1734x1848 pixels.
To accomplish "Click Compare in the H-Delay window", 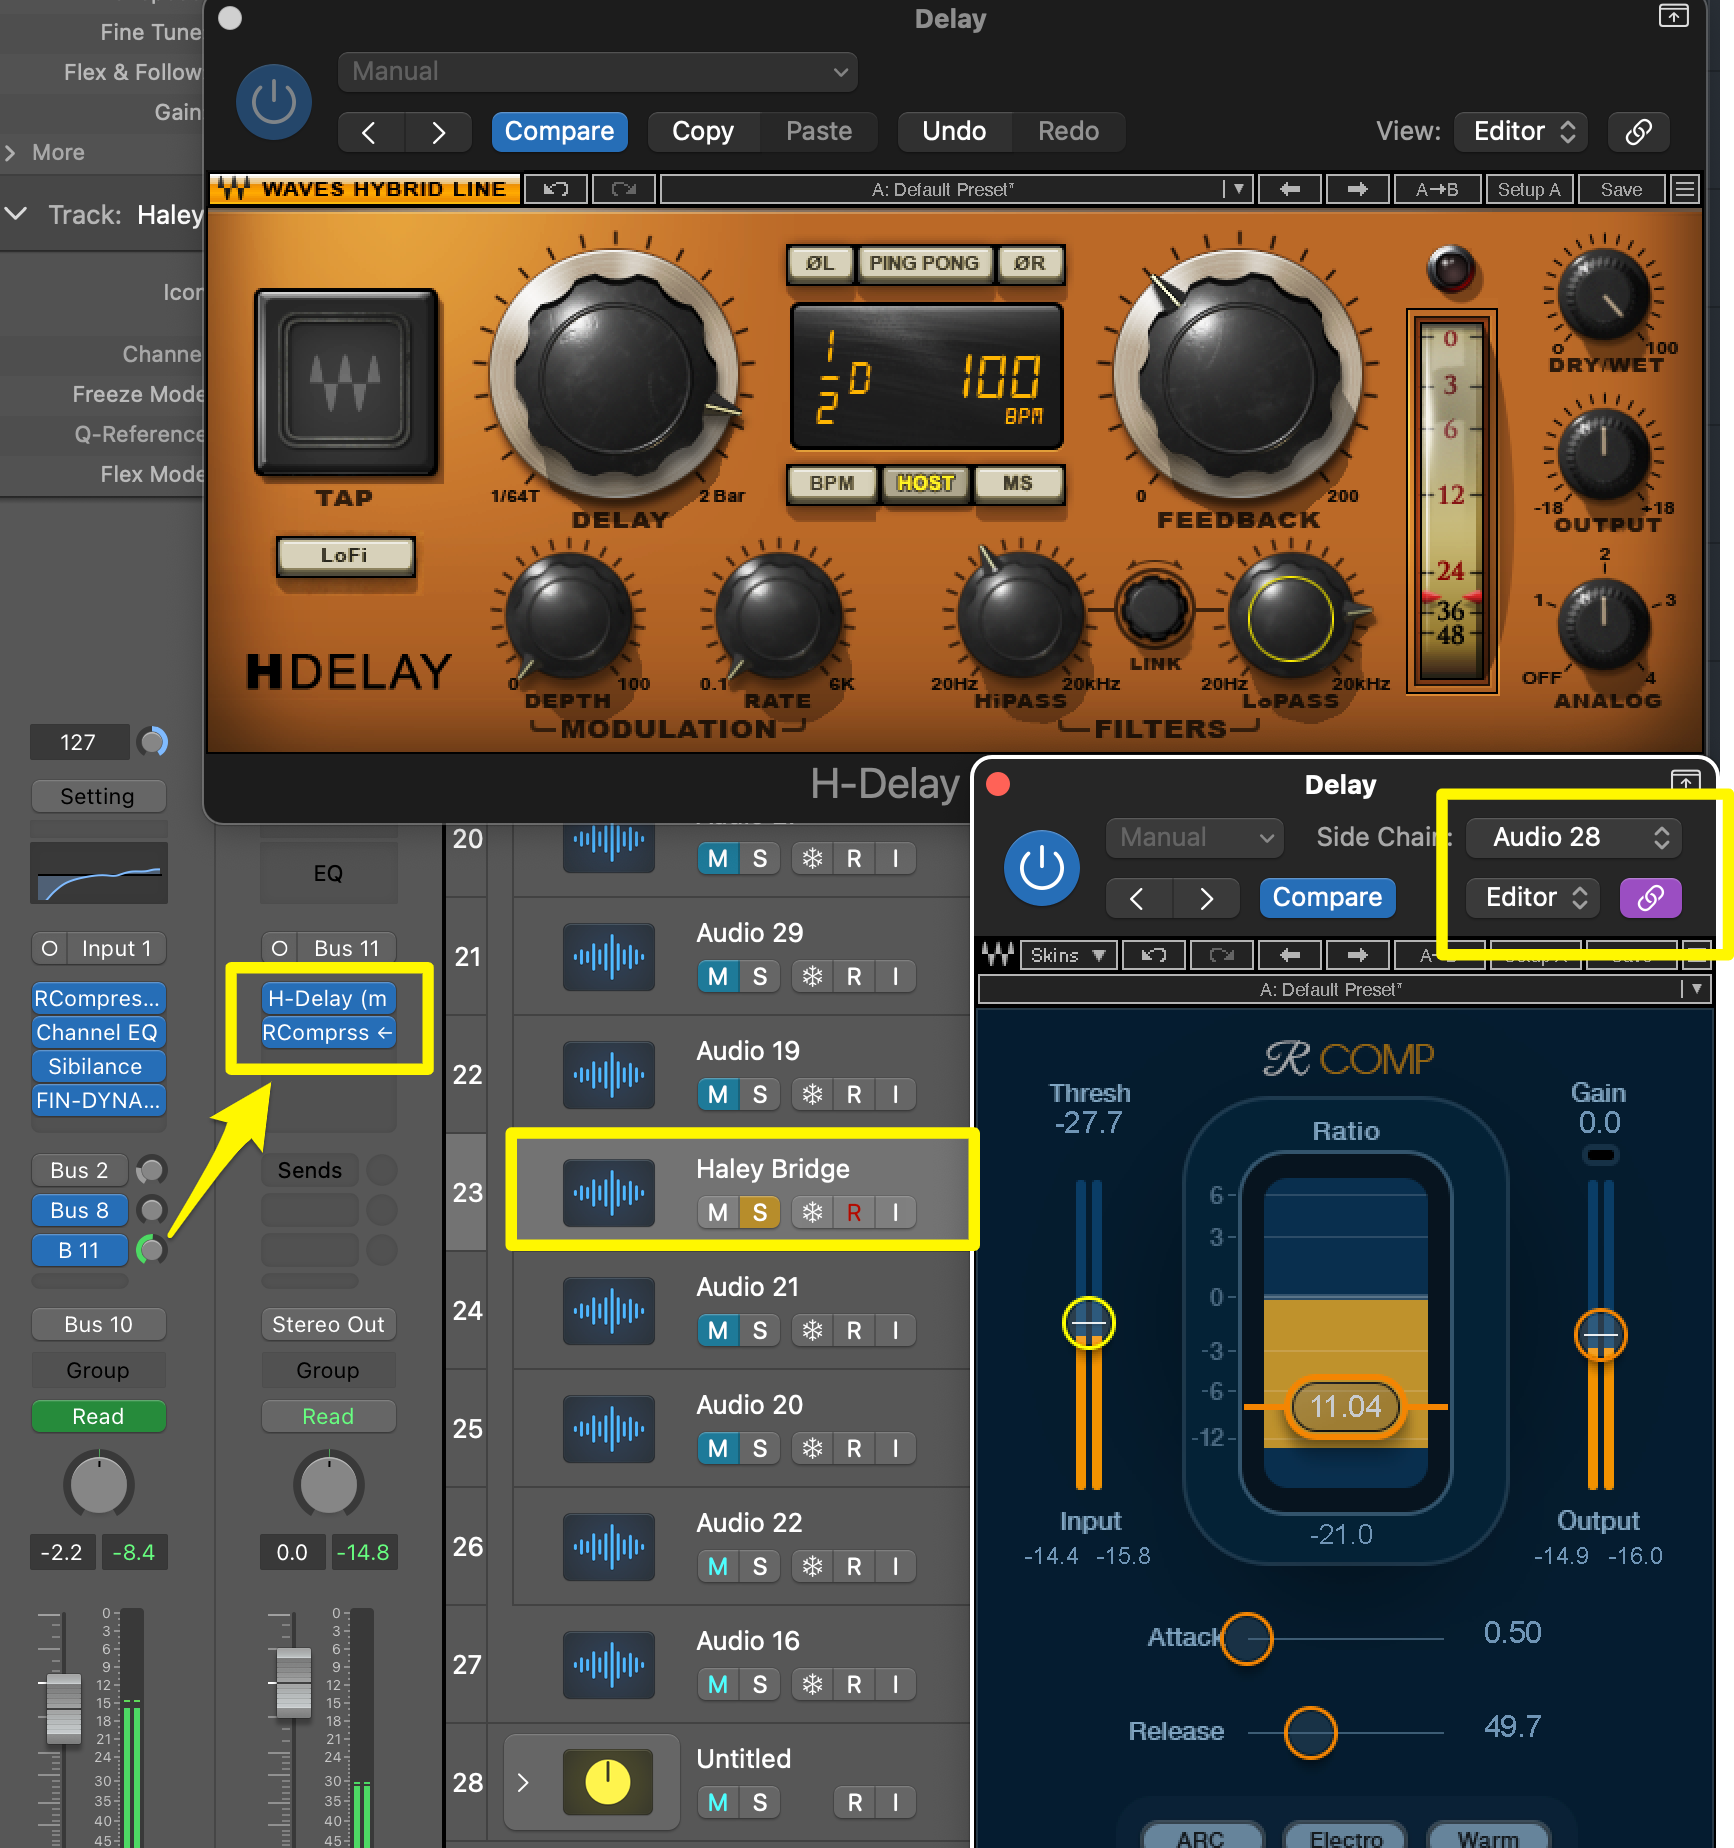I will tap(559, 132).
